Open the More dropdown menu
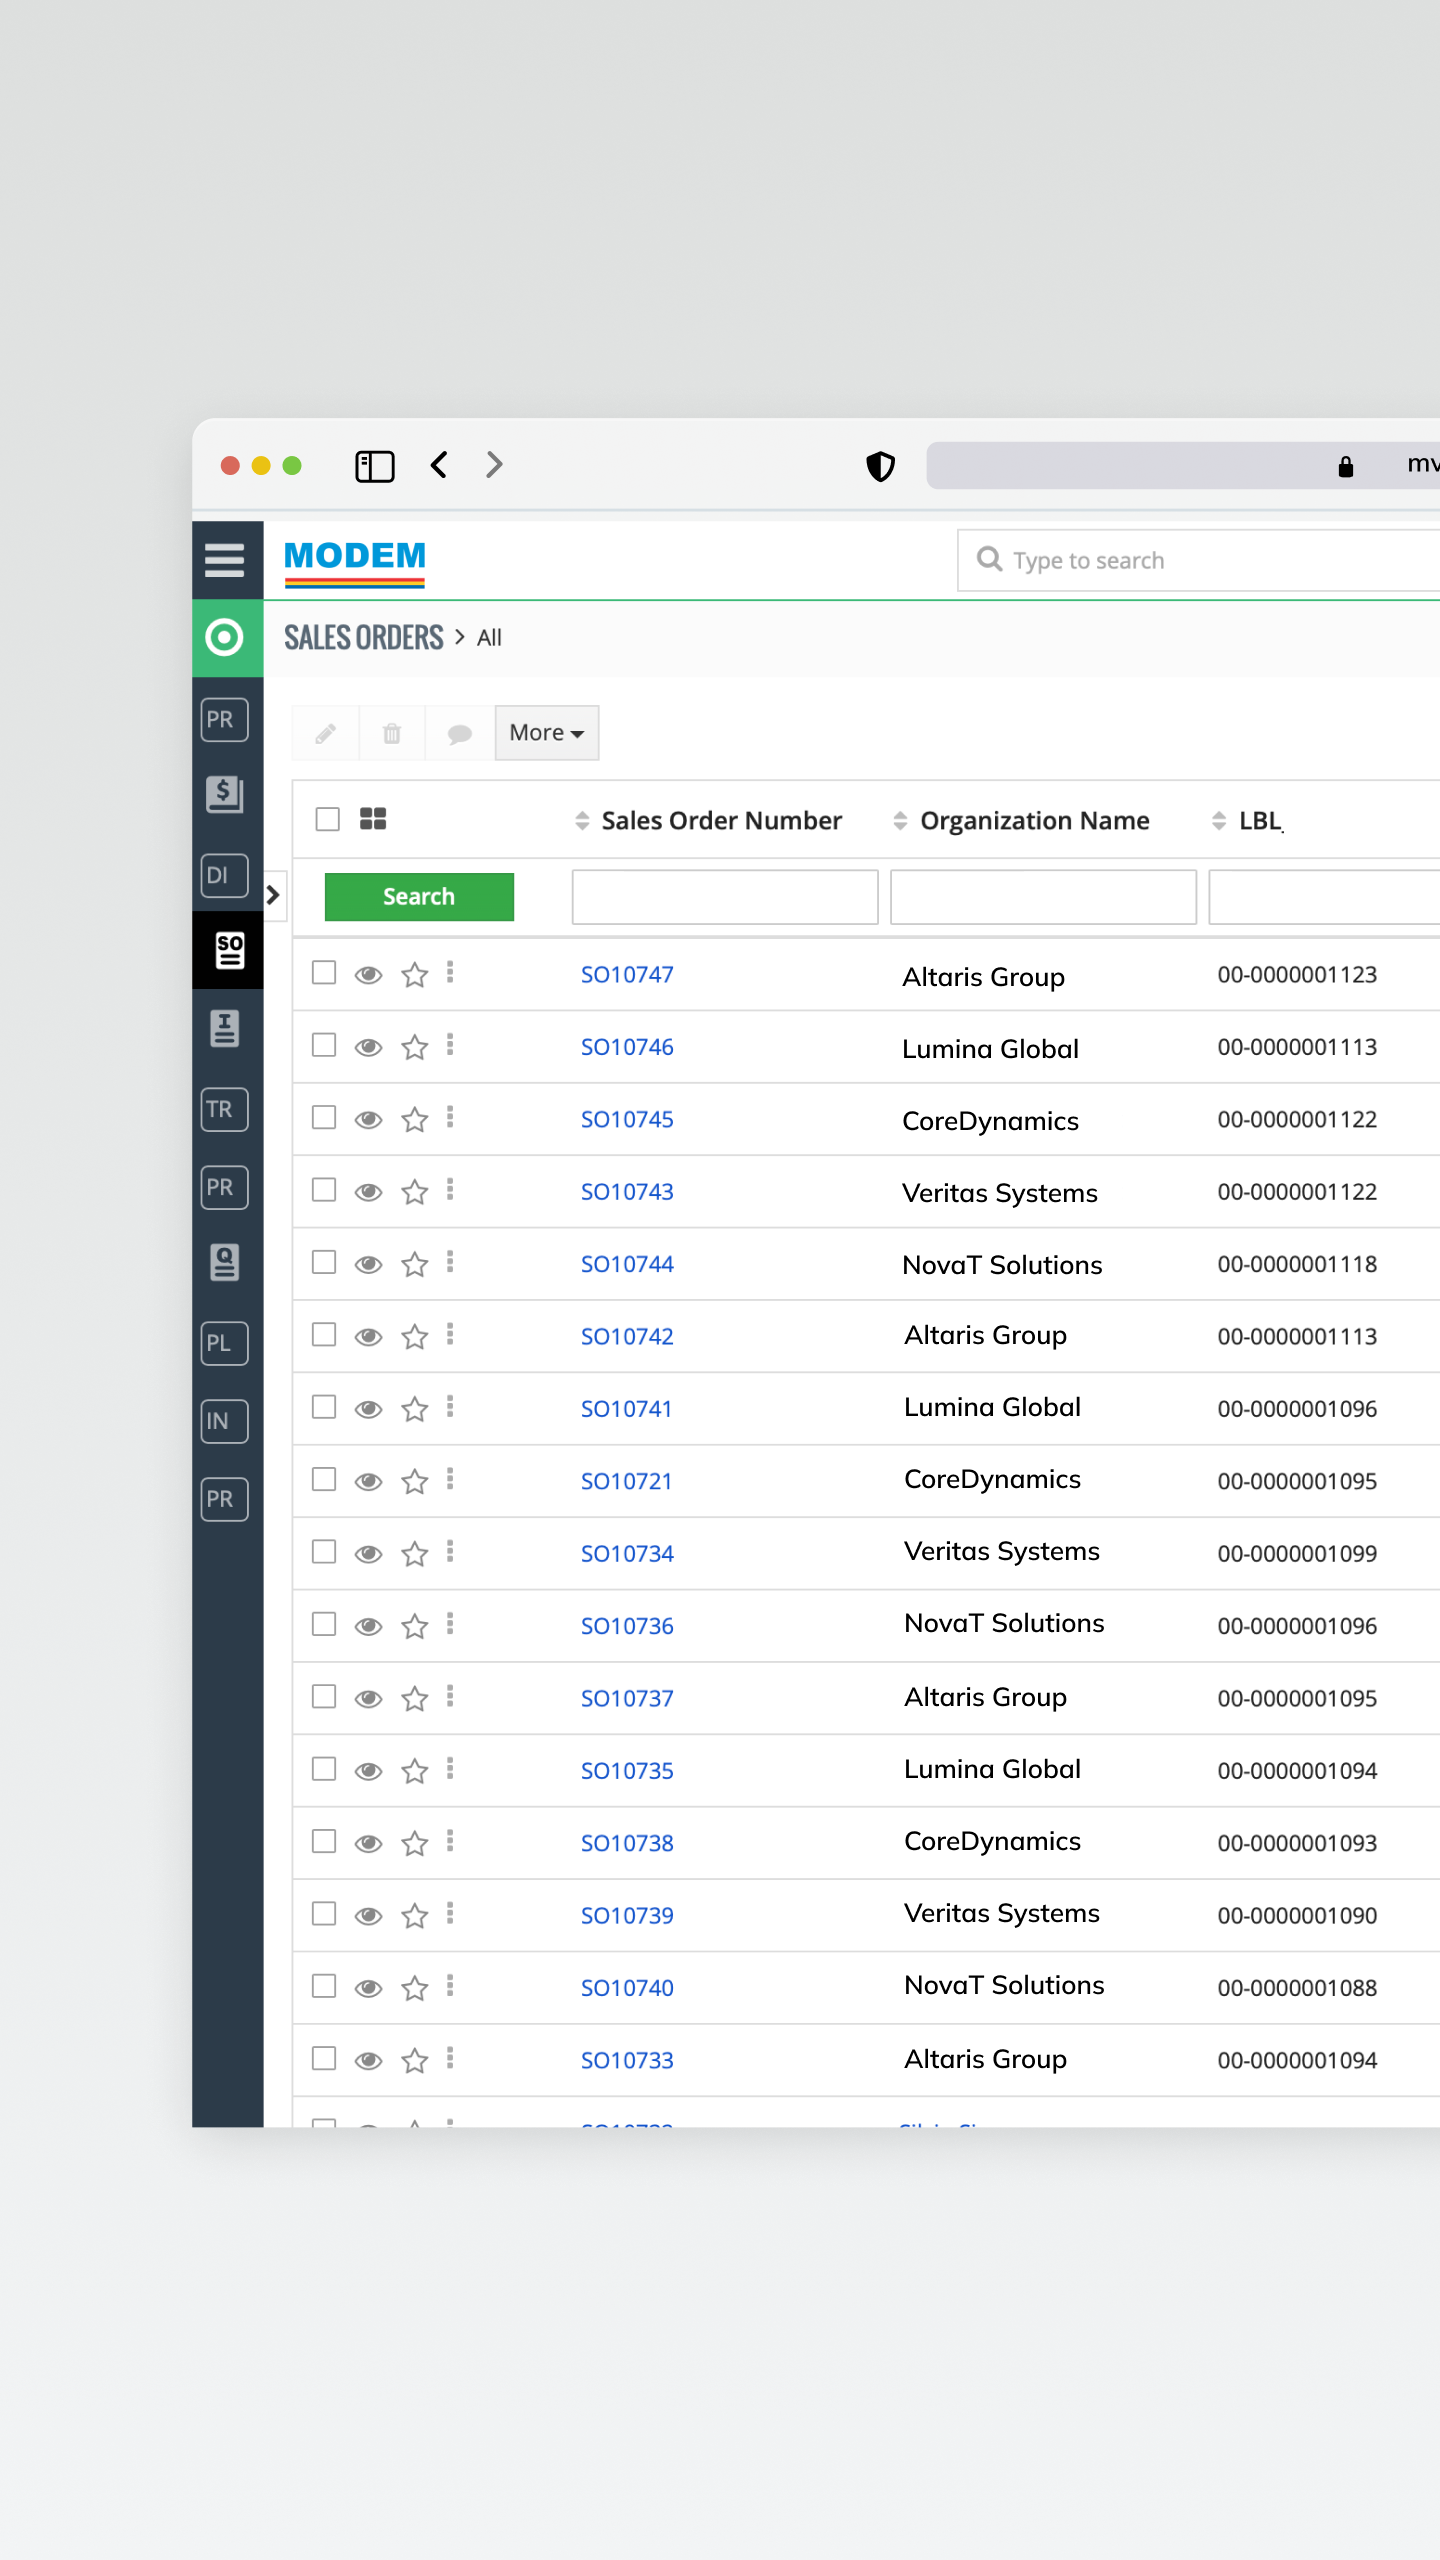The height and width of the screenshot is (2560, 1440). tap(546, 733)
